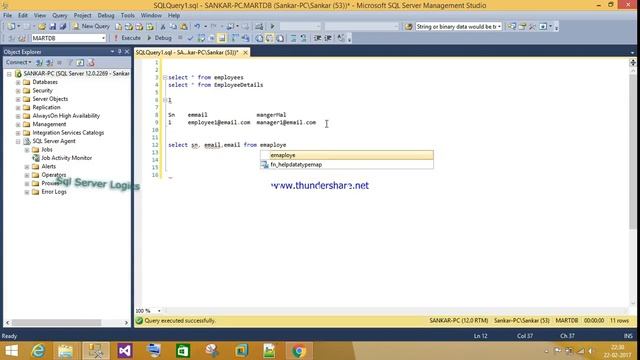This screenshot has height=360, width=640.
Task: Increase line indent icon
Action: click(x=327, y=38)
